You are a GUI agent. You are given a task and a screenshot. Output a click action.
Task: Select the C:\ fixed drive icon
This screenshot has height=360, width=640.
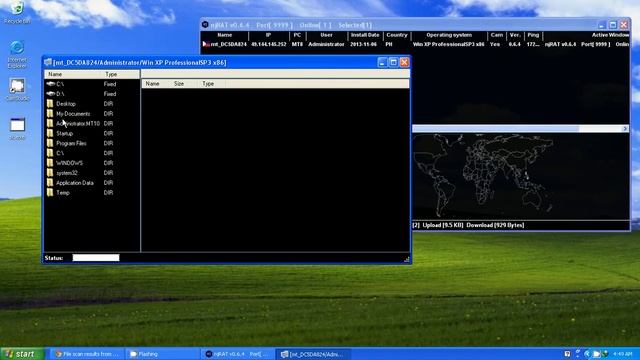51,84
